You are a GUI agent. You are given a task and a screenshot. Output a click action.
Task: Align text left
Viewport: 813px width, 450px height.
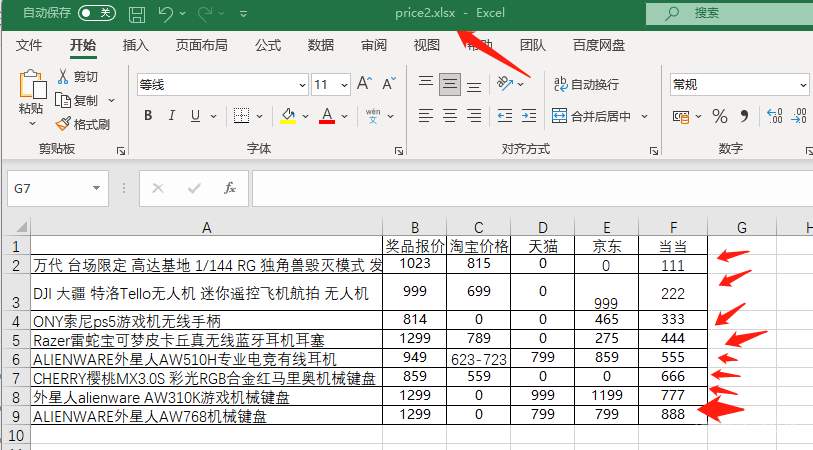pyautogui.click(x=426, y=116)
